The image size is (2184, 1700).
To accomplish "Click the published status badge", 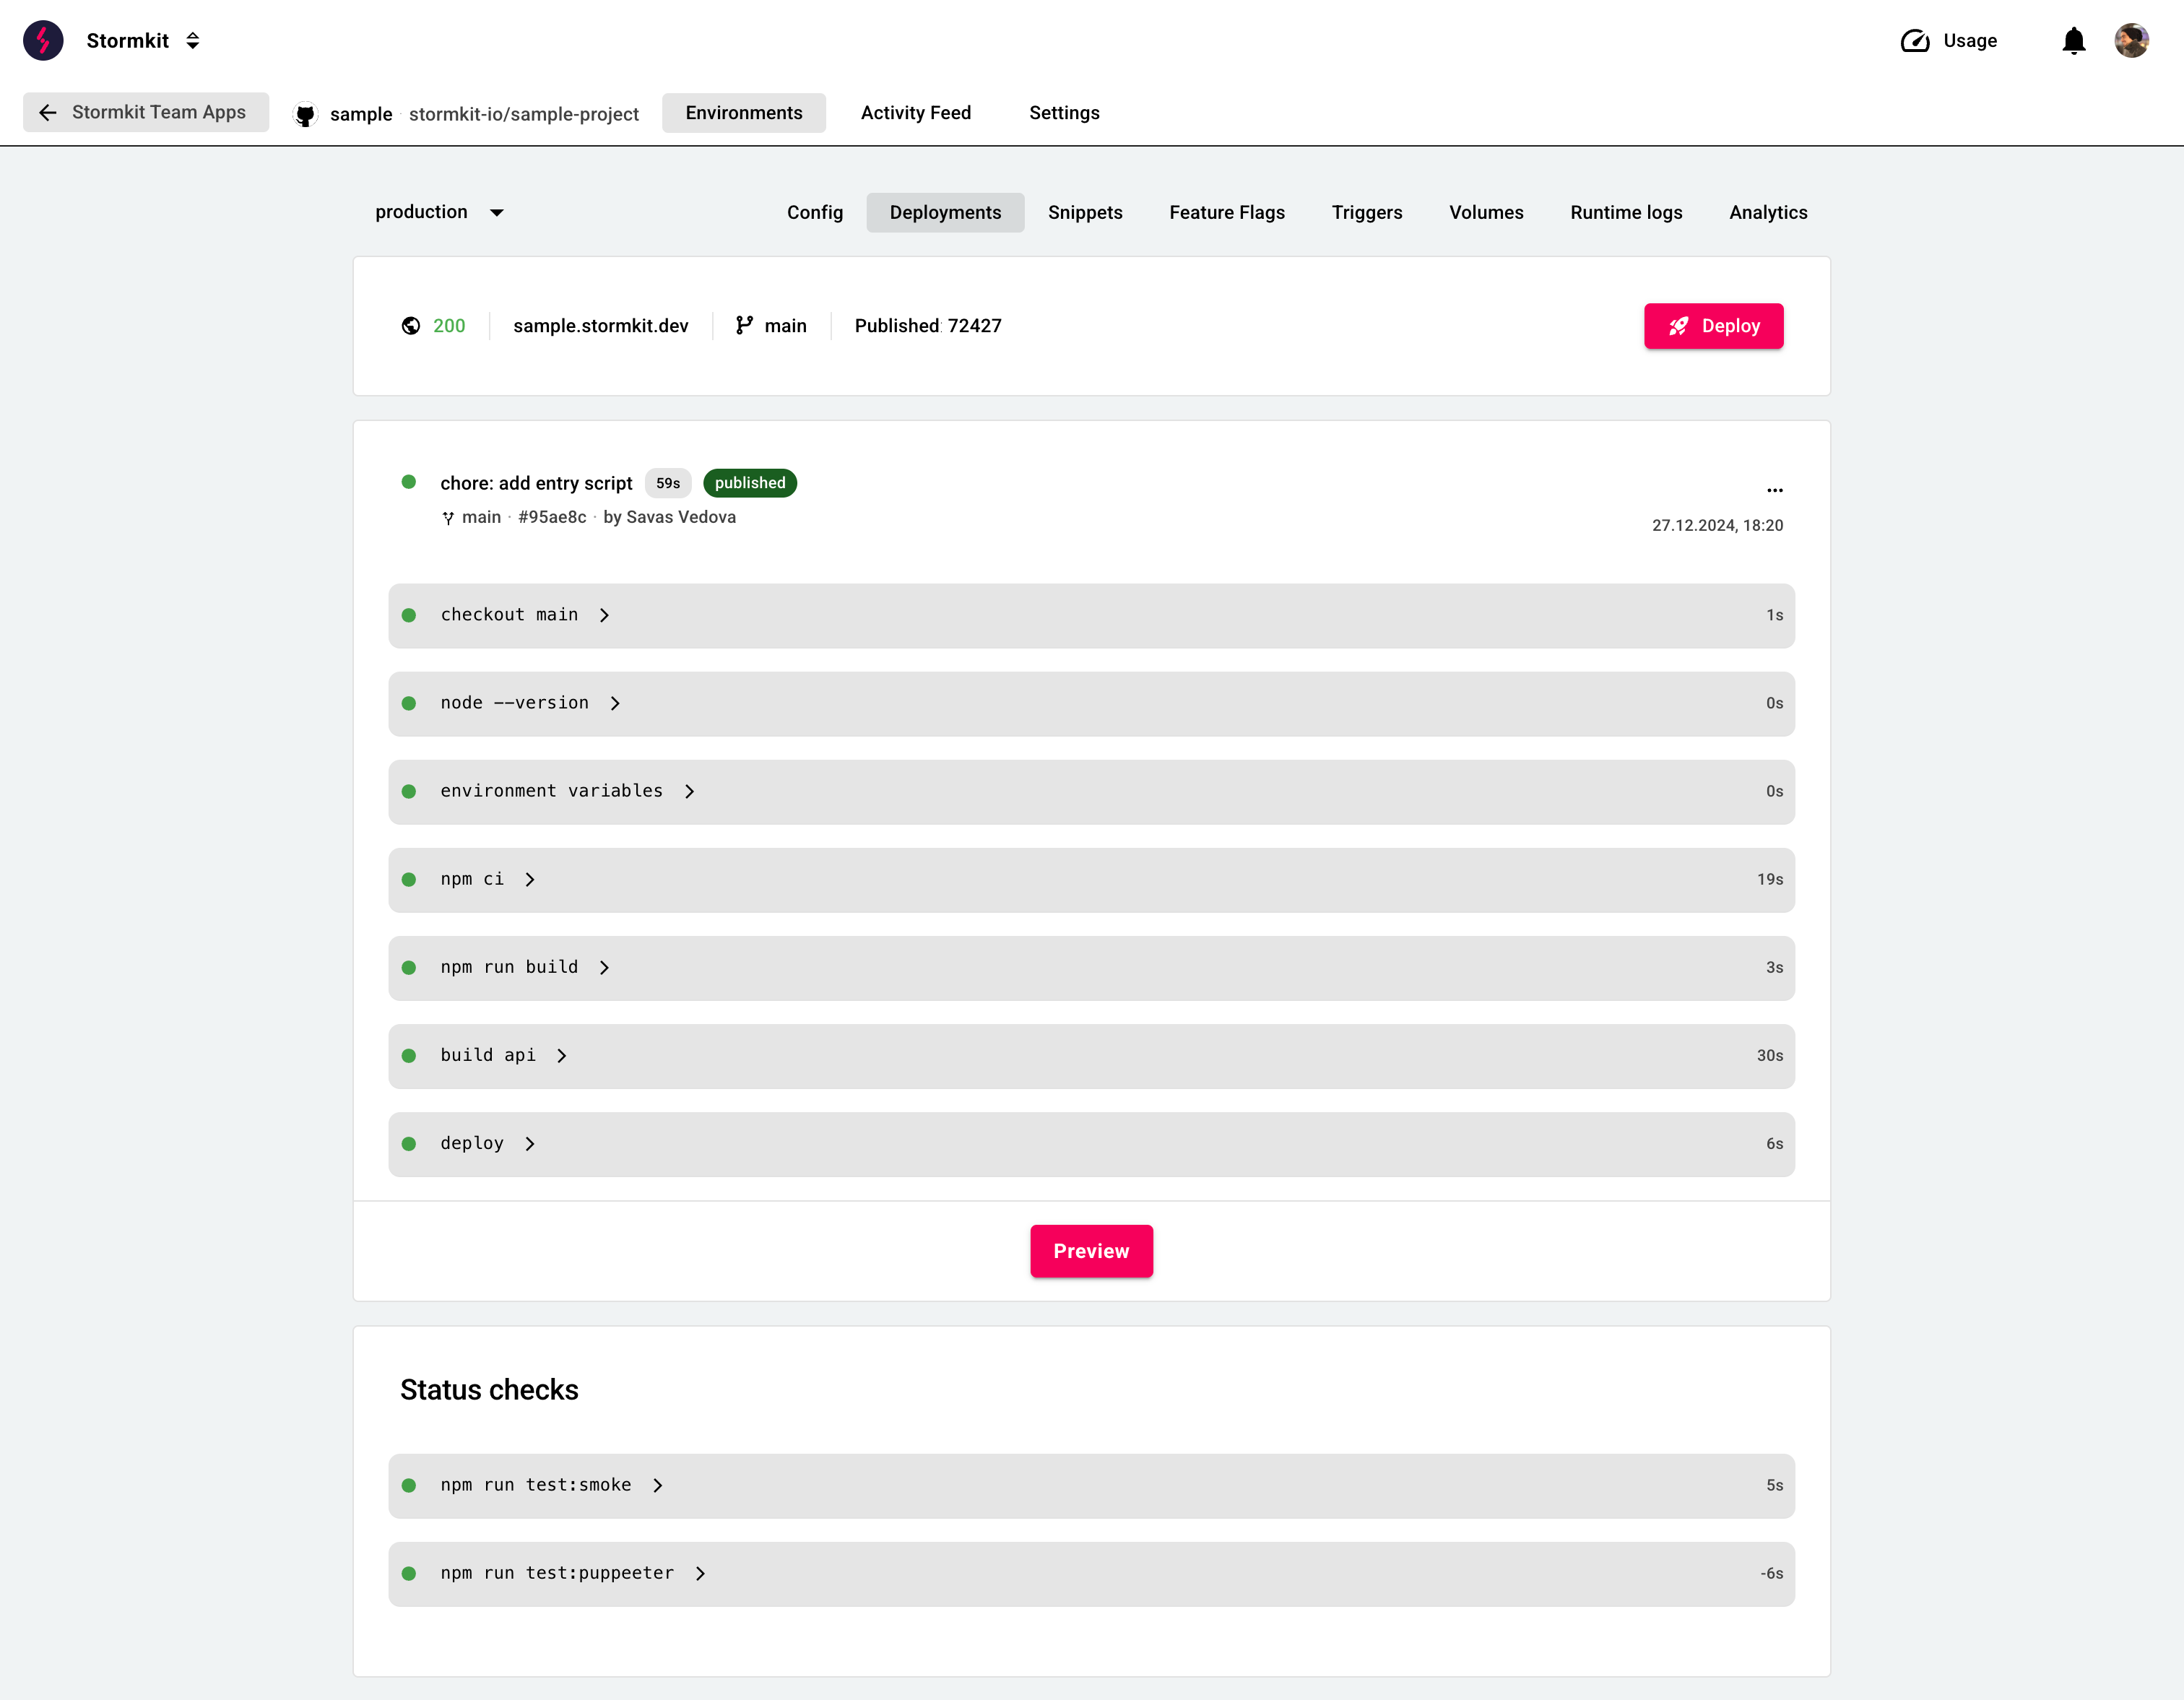I will 750,483.
